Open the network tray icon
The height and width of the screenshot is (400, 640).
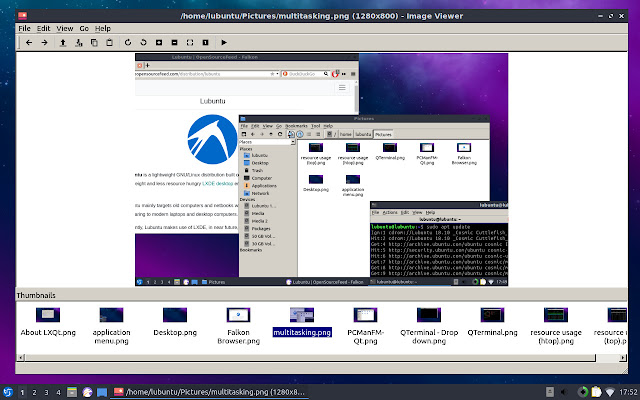[610, 392]
